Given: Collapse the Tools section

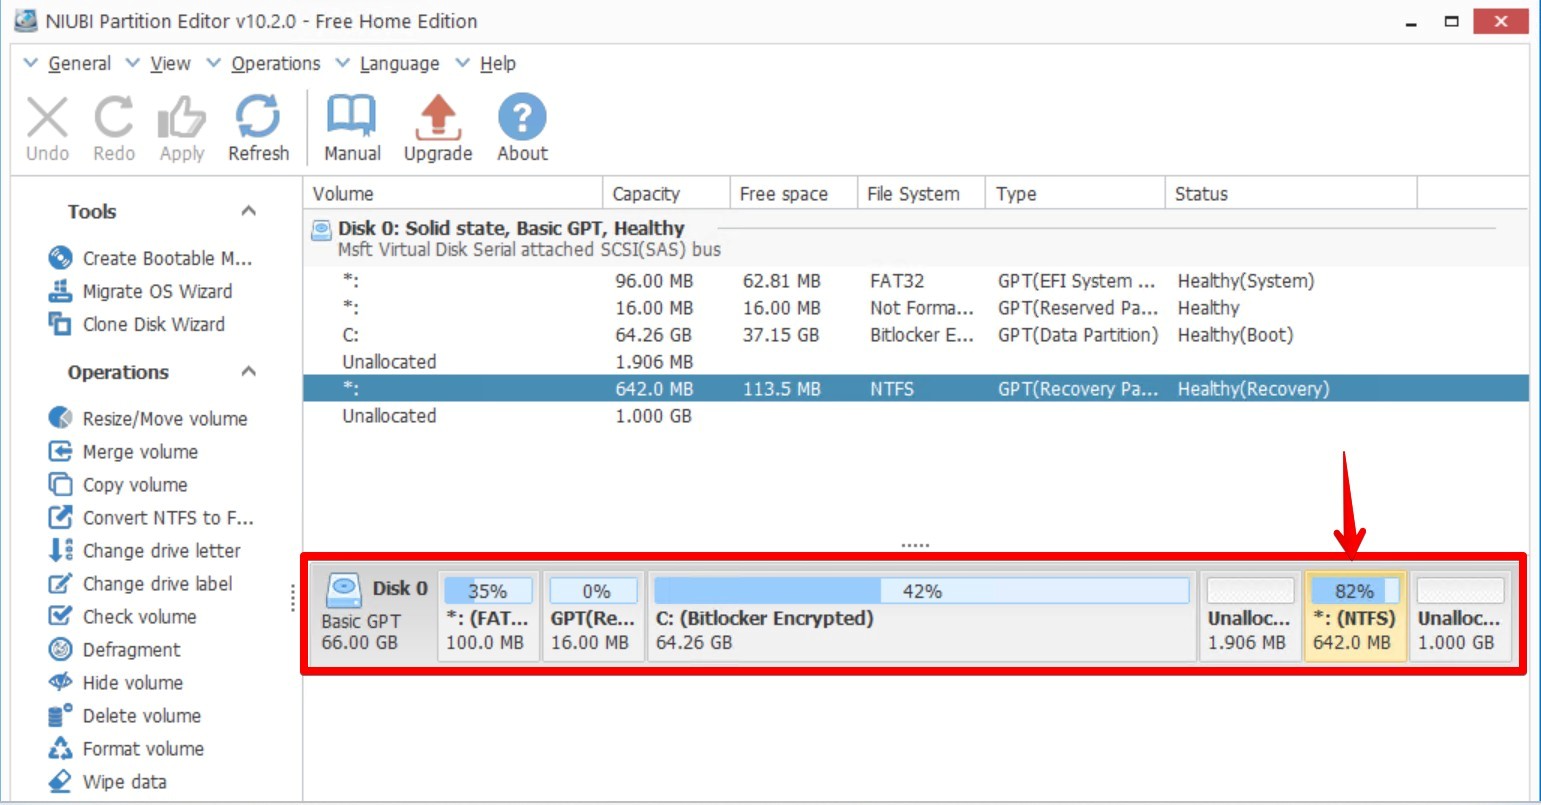Looking at the screenshot, I should click(x=249, y=211).
